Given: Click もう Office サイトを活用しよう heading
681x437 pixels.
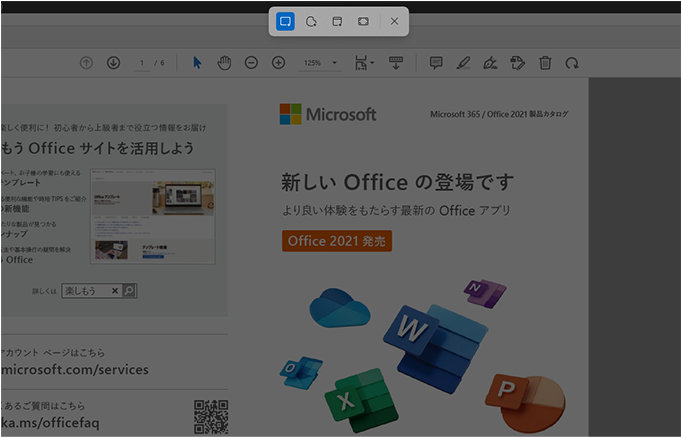Looking at the screenshot, I should click(x=97, y=148).
